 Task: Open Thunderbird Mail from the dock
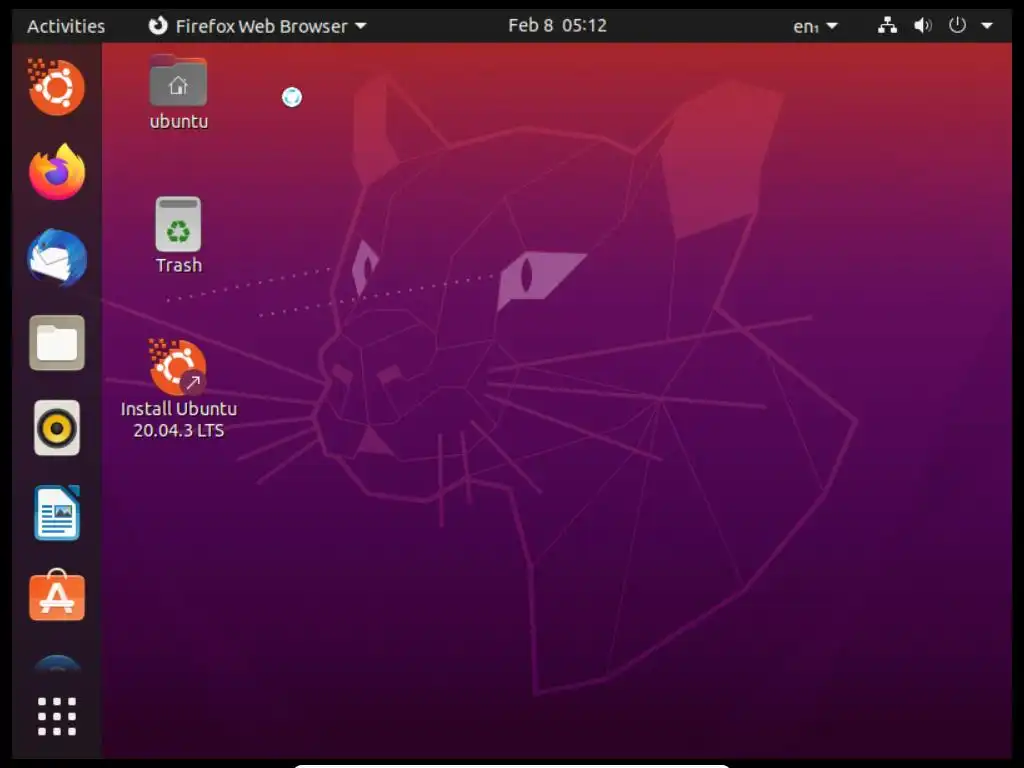(57, 257)
